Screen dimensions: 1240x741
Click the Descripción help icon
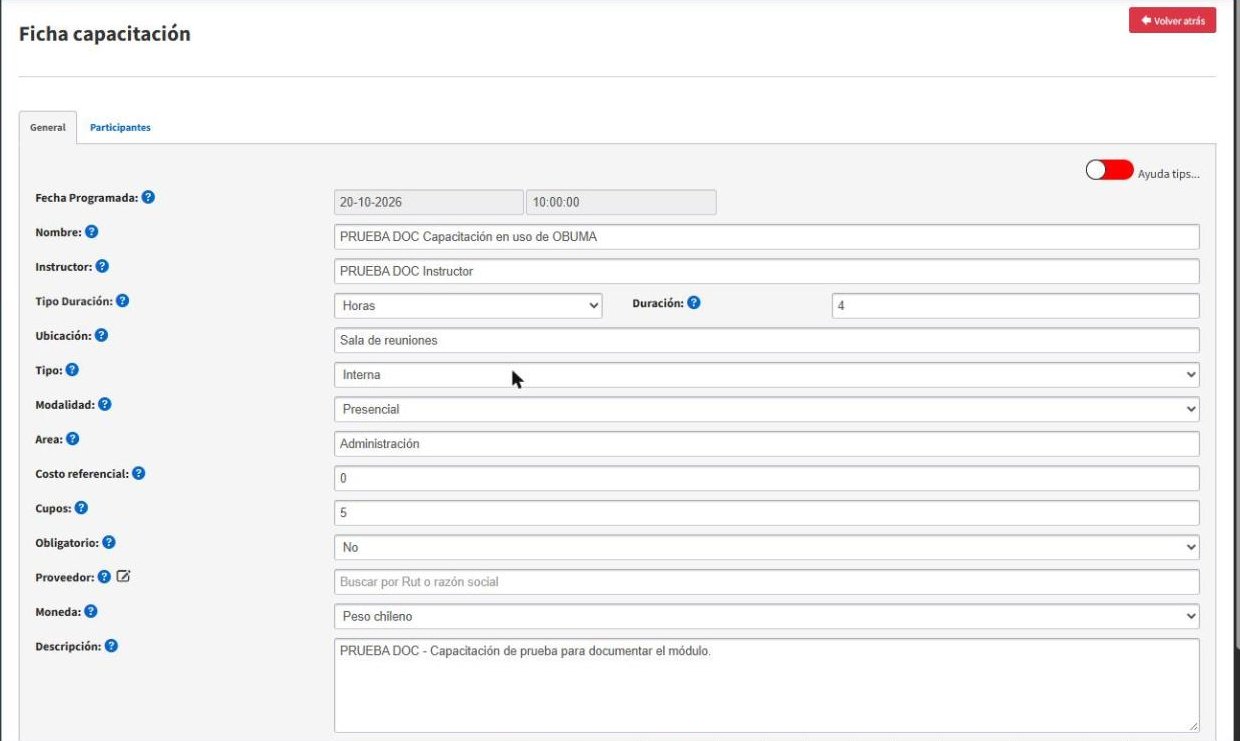[x=111, y=646]
